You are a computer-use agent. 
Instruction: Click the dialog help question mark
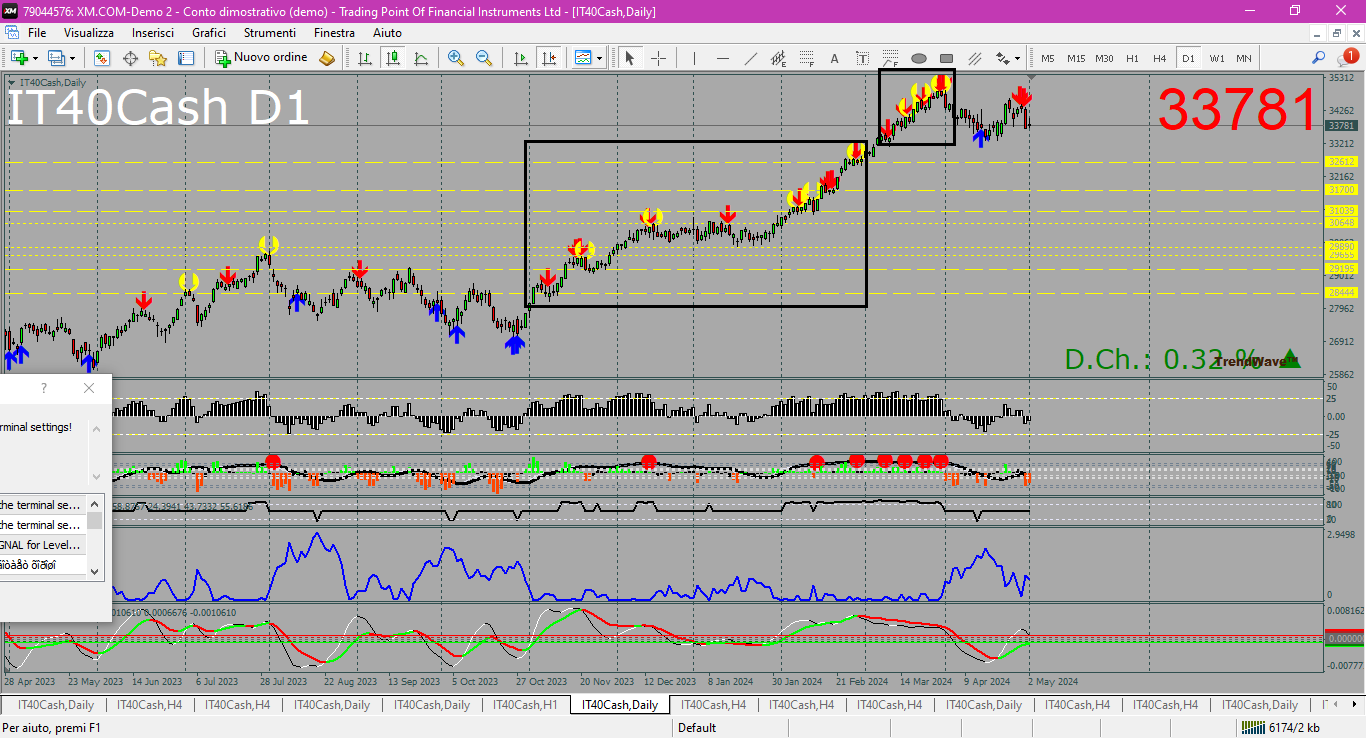pyautogui.click(x=44, y=388)
